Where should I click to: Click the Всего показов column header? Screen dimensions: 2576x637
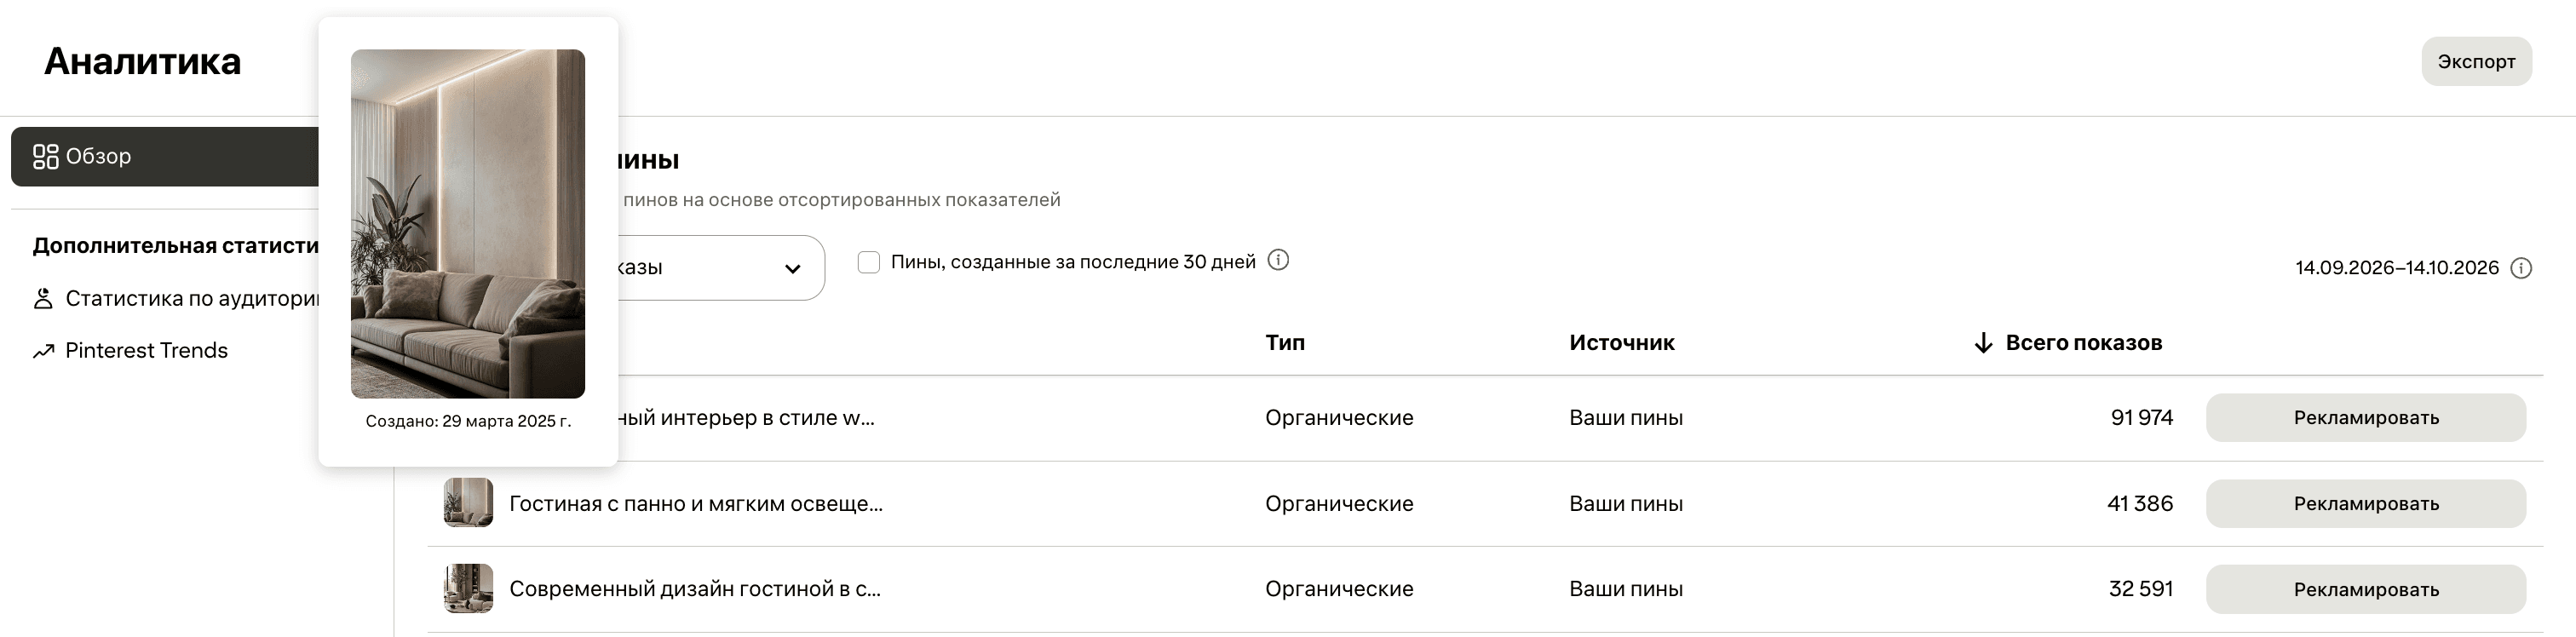(x=2084, y=343)
